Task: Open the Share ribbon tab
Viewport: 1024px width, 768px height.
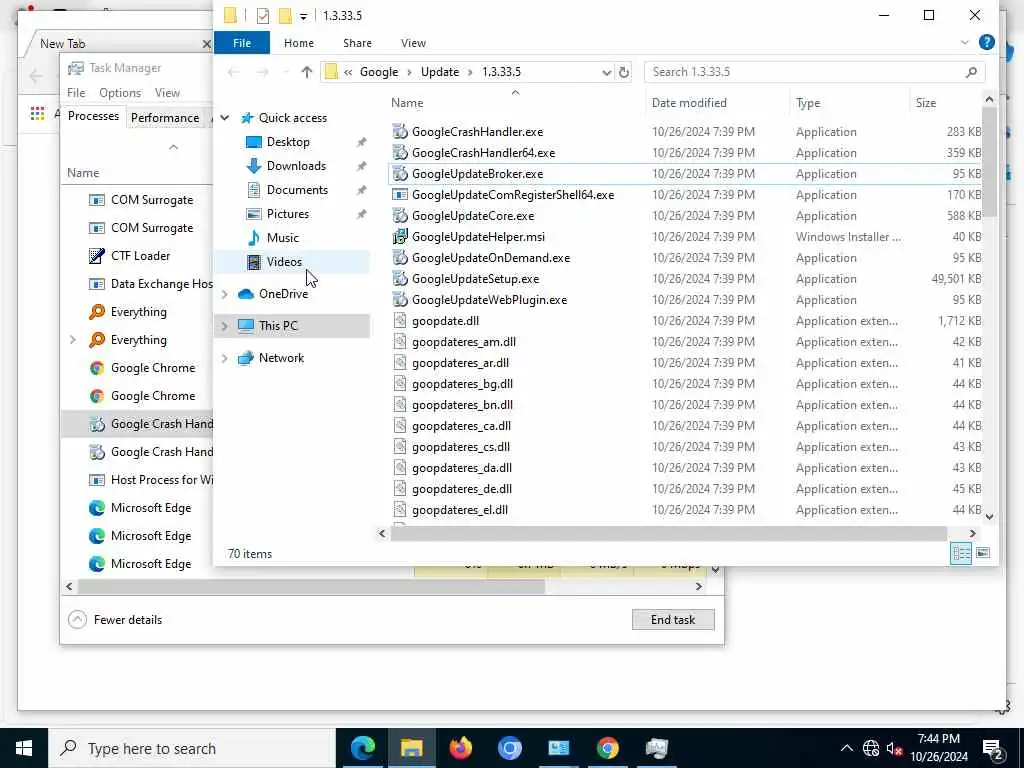Action: [357, 43]
